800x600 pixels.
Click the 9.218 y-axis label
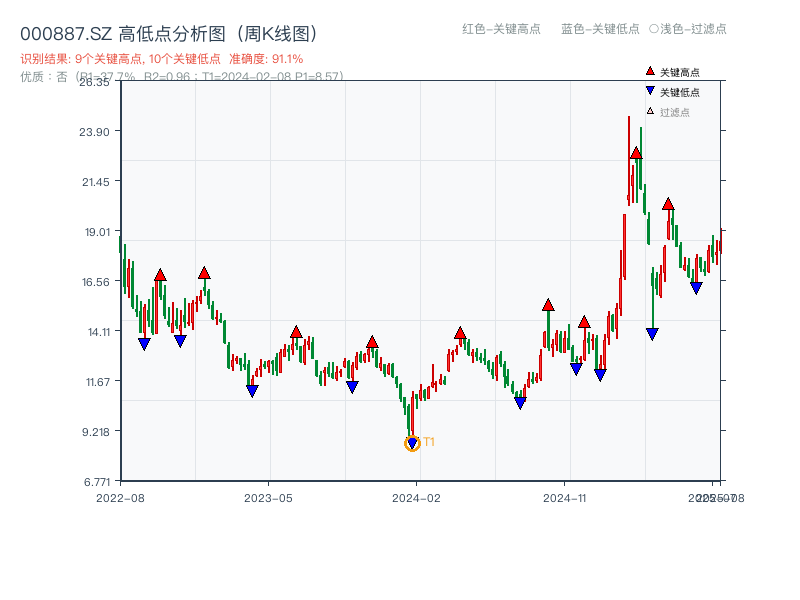[x=95, y=432]
